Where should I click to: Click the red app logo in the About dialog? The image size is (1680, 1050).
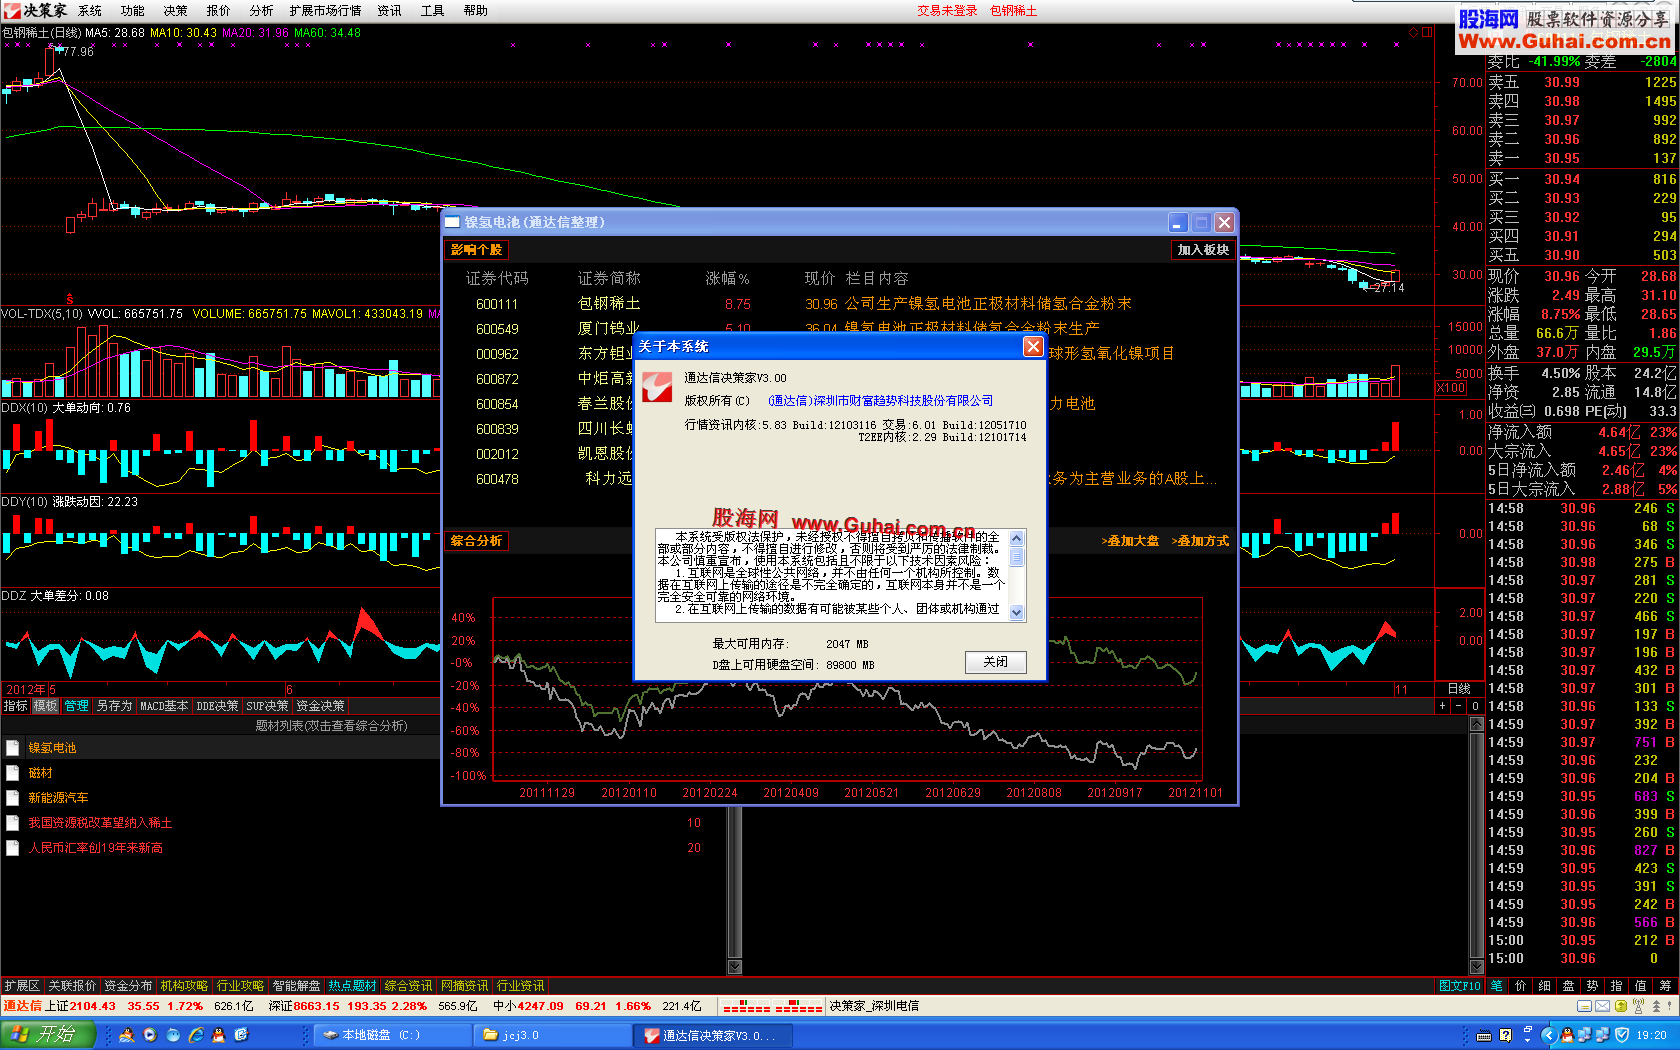click(657, 386)
